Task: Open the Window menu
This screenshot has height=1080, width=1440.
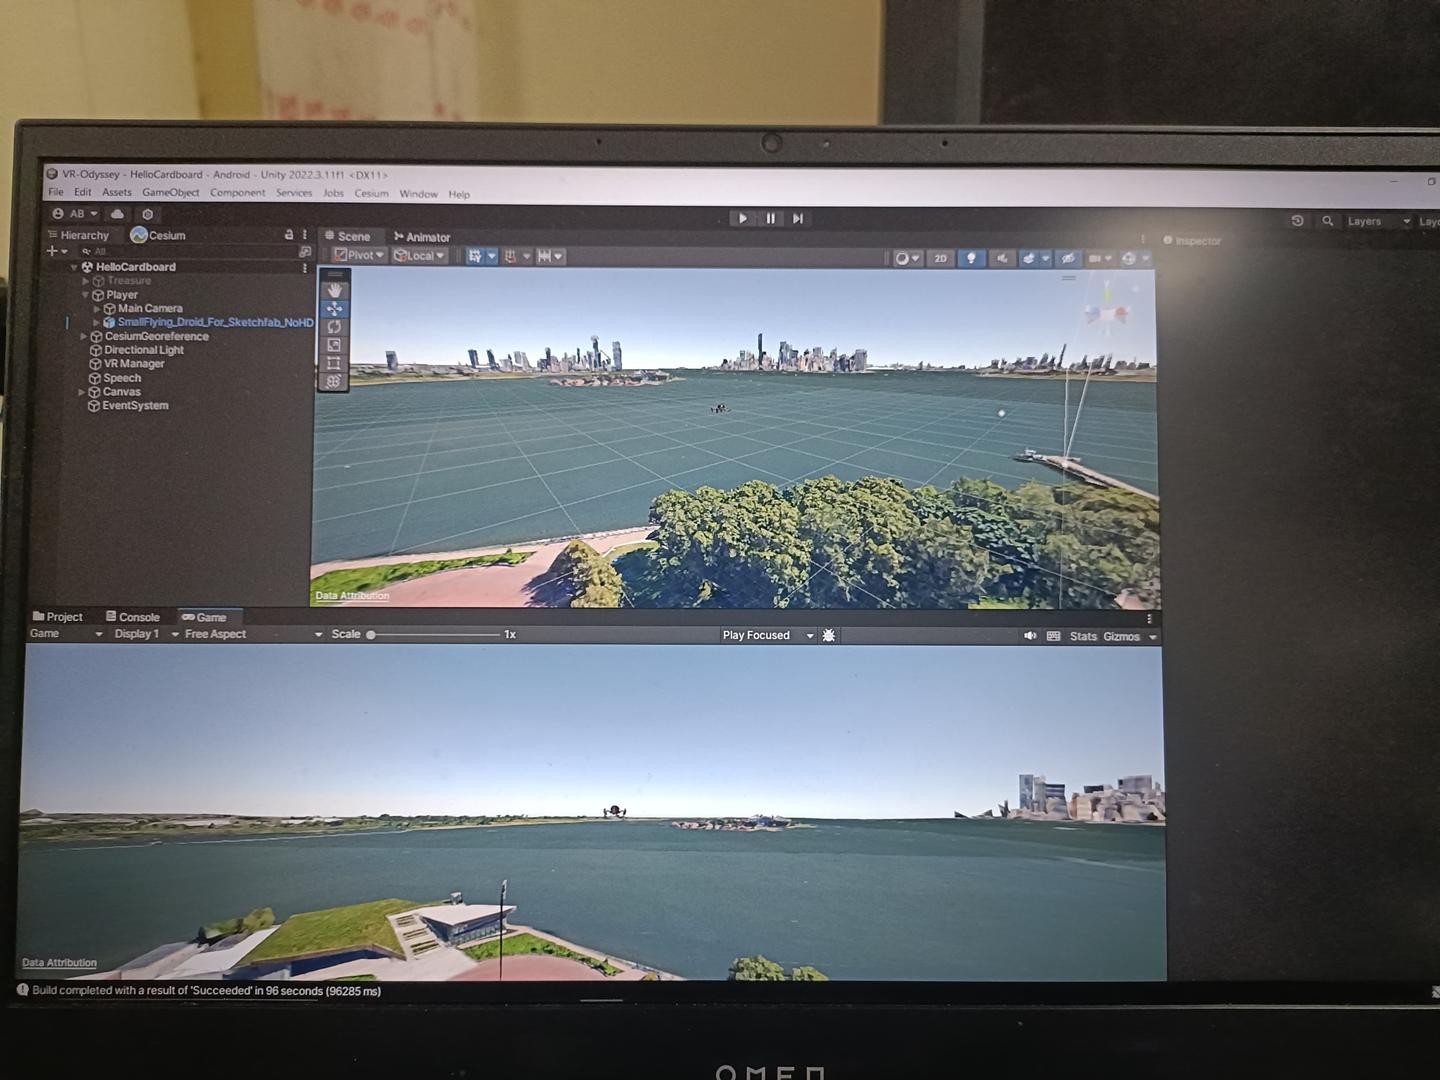Action: [x=418, y=194]
